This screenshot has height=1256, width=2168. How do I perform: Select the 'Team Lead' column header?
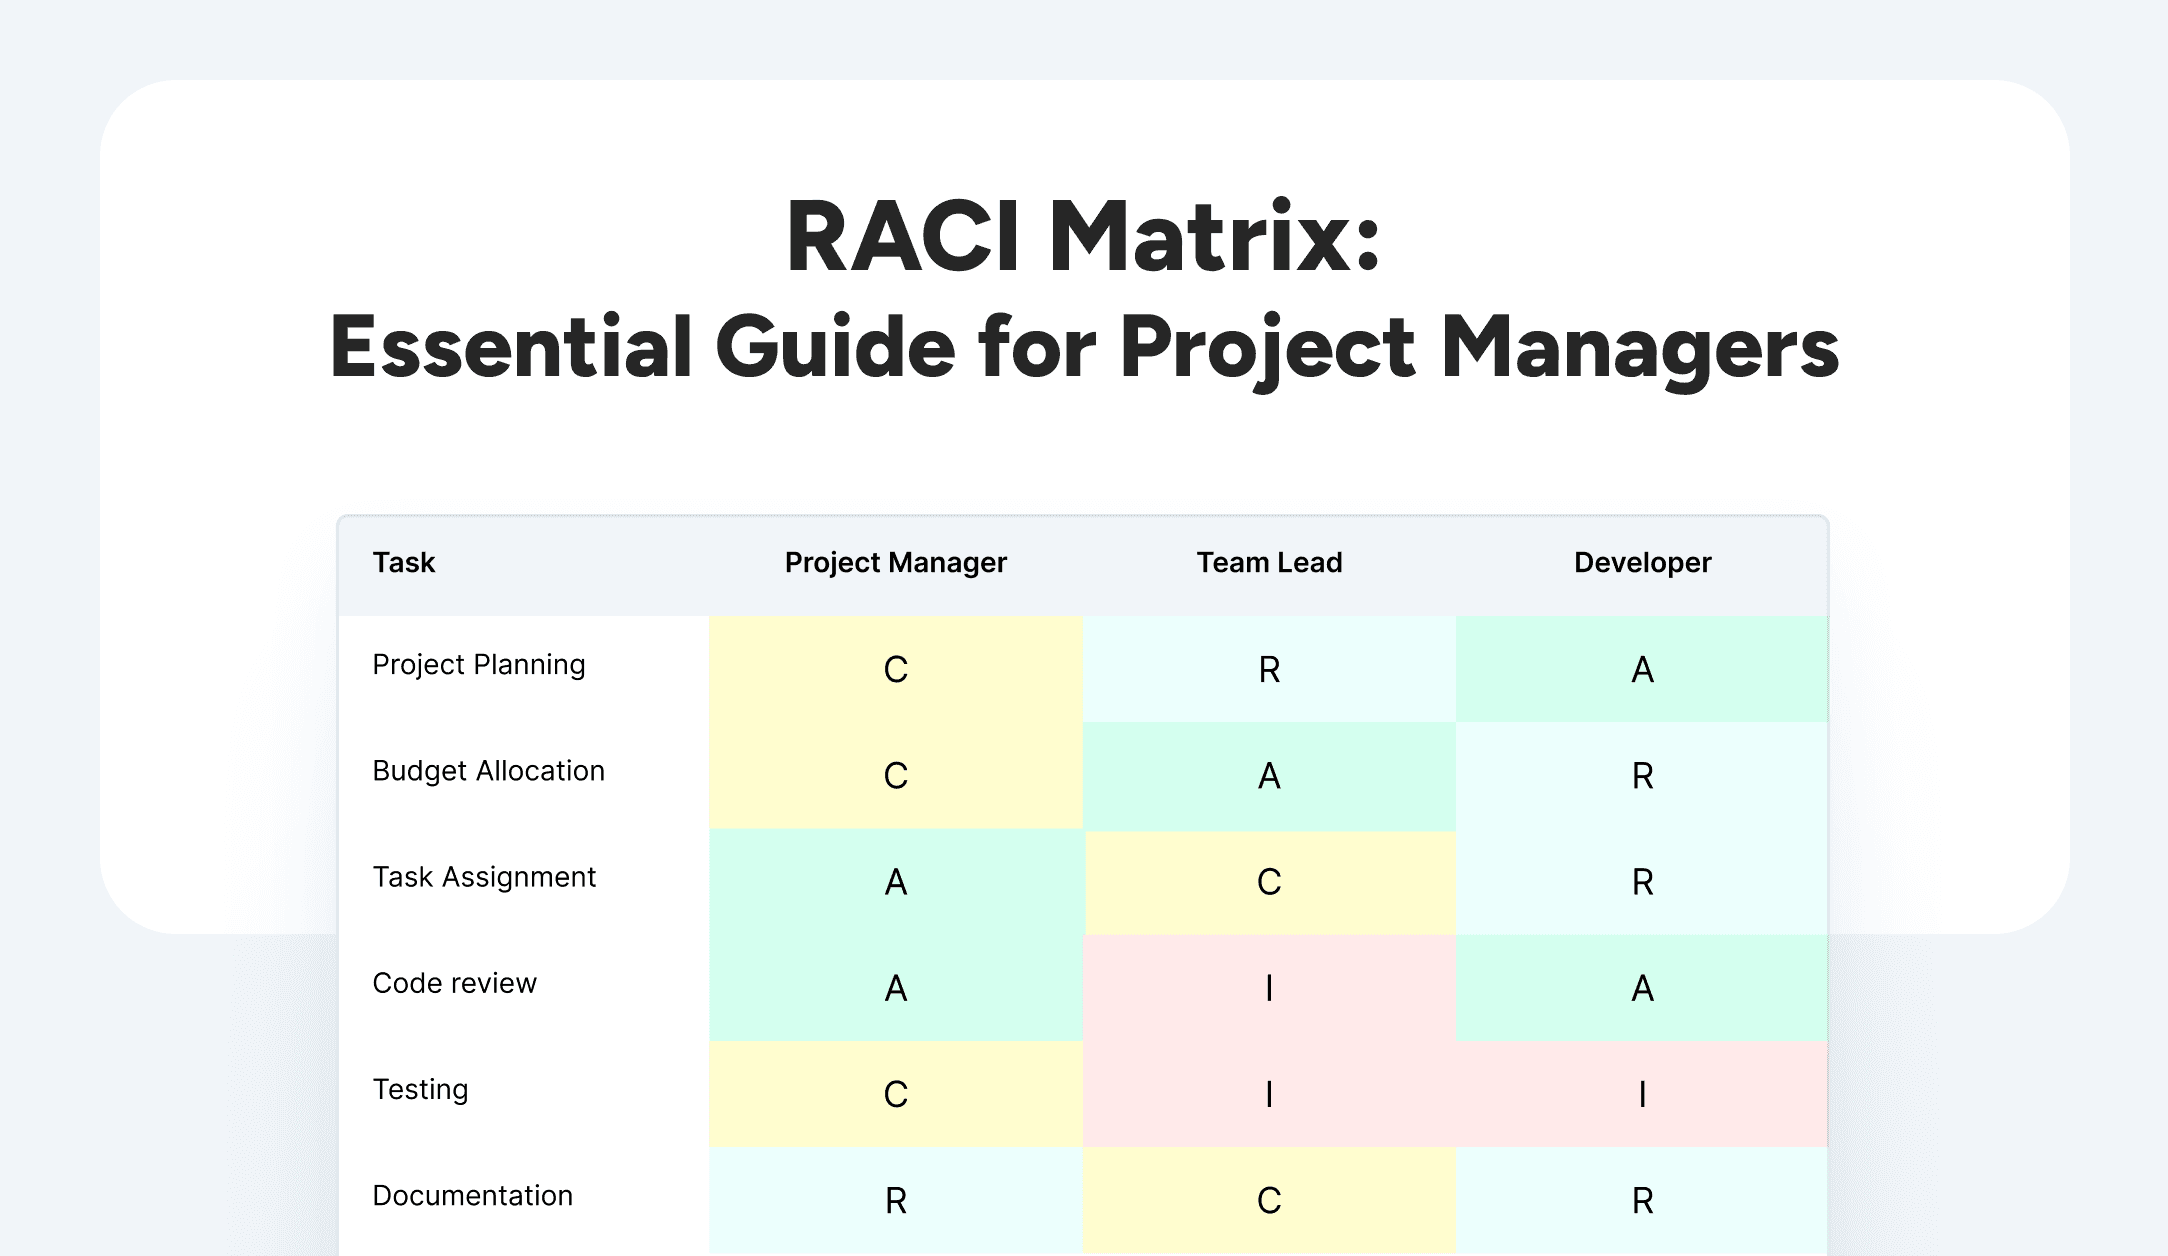(x=1269, y=562)
